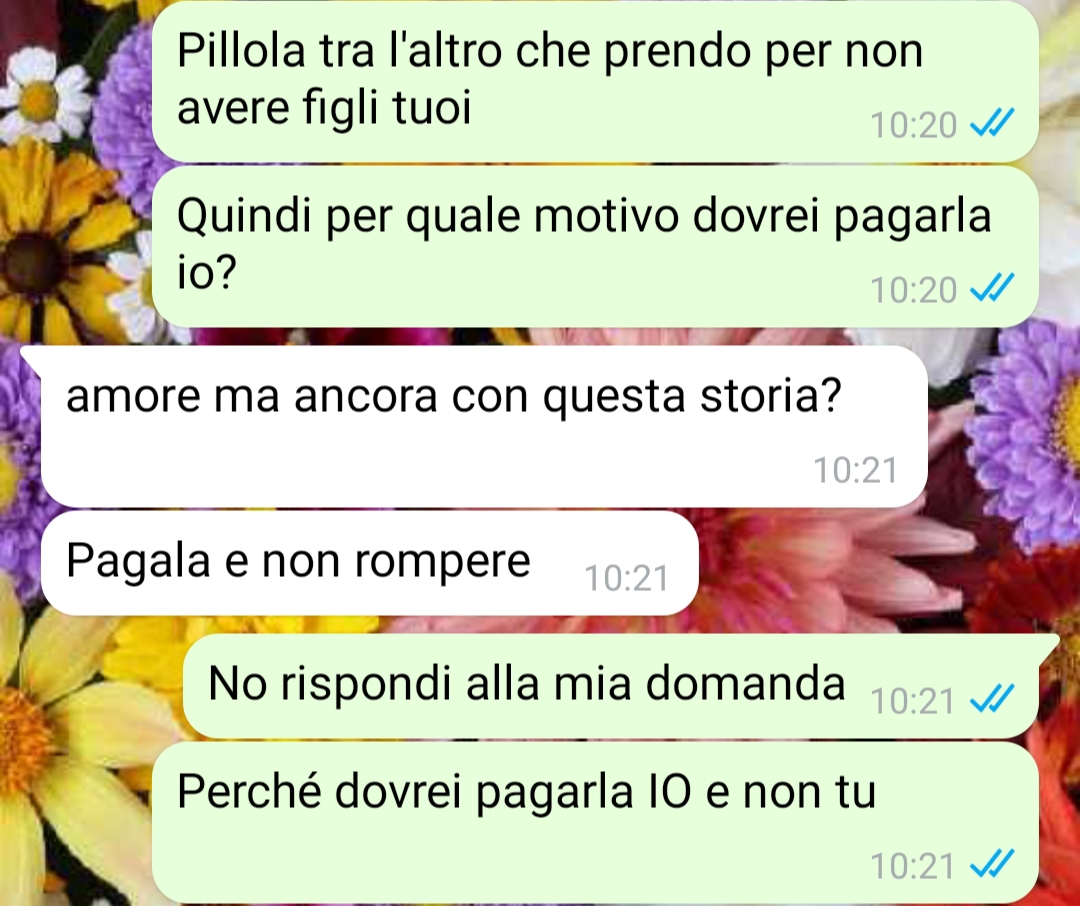The image size is (1080, 906).
Task: Tap the word 'storia?' in the received message
Action: [x=771, y=395]
